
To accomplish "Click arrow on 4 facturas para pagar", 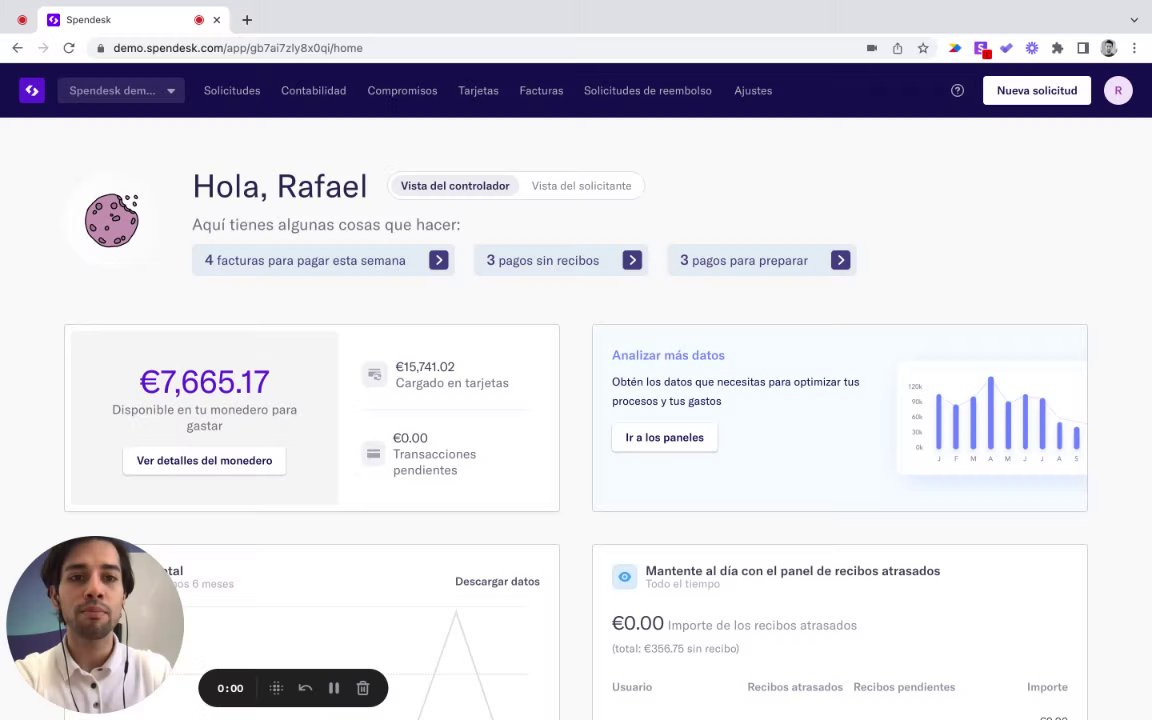I will point(439,260).
